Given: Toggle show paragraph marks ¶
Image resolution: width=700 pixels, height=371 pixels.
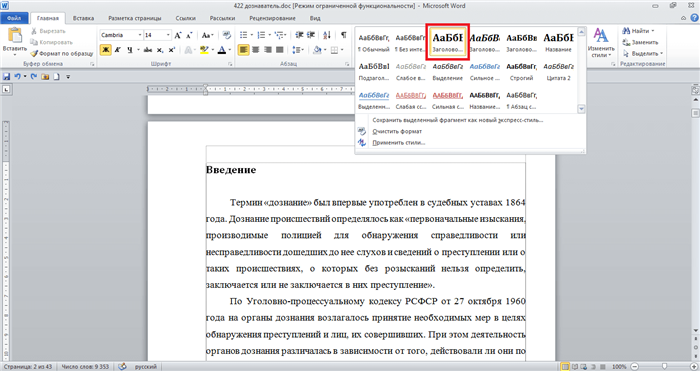Looking at the screenshot, I should pos(343,35).
